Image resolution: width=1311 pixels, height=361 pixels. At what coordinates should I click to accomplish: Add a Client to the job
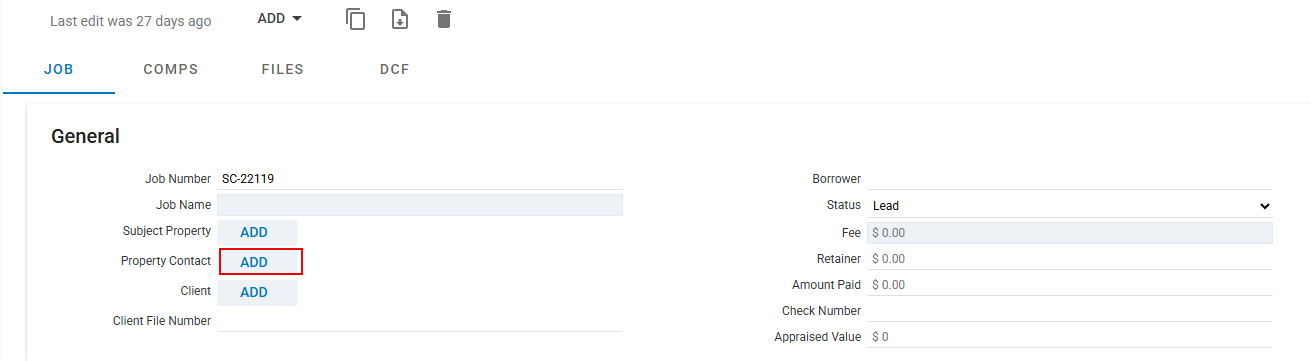(257, 292)
